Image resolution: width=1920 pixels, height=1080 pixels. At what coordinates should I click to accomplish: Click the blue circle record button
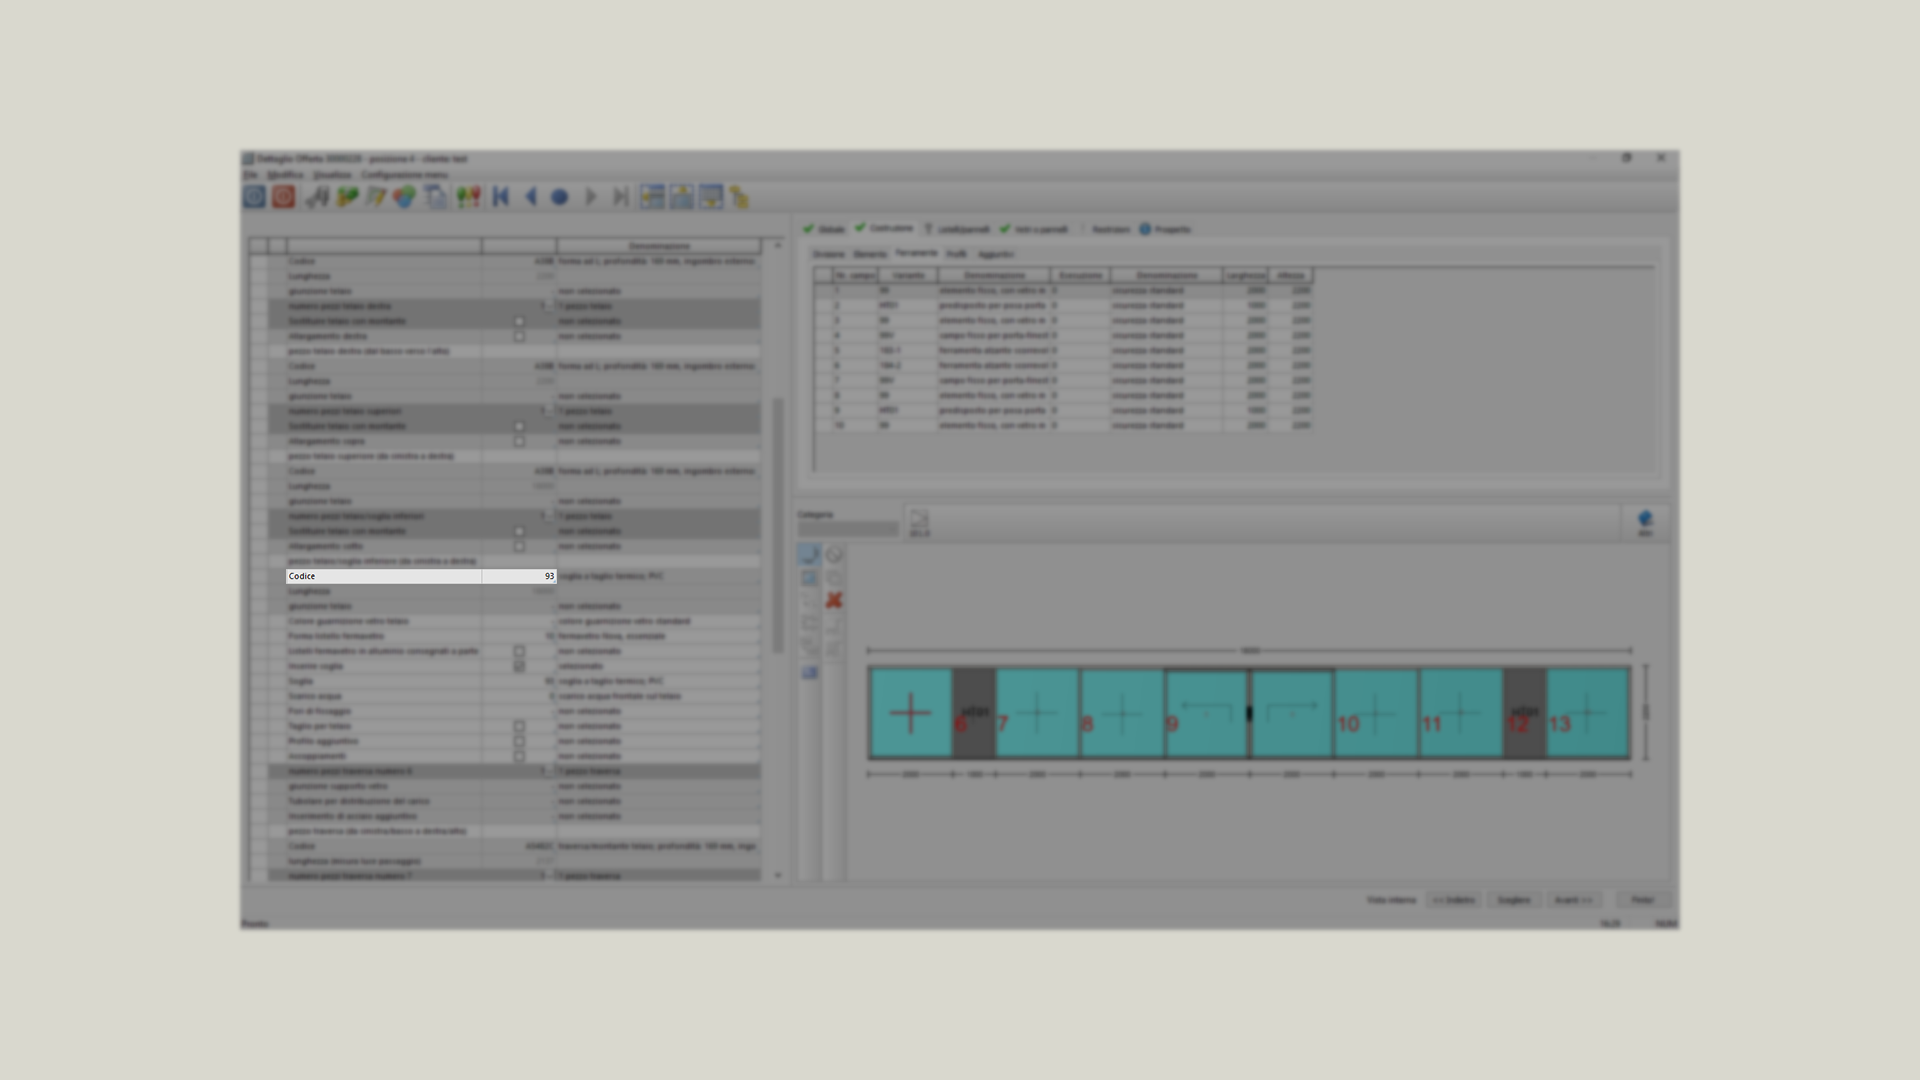point(560,197)
